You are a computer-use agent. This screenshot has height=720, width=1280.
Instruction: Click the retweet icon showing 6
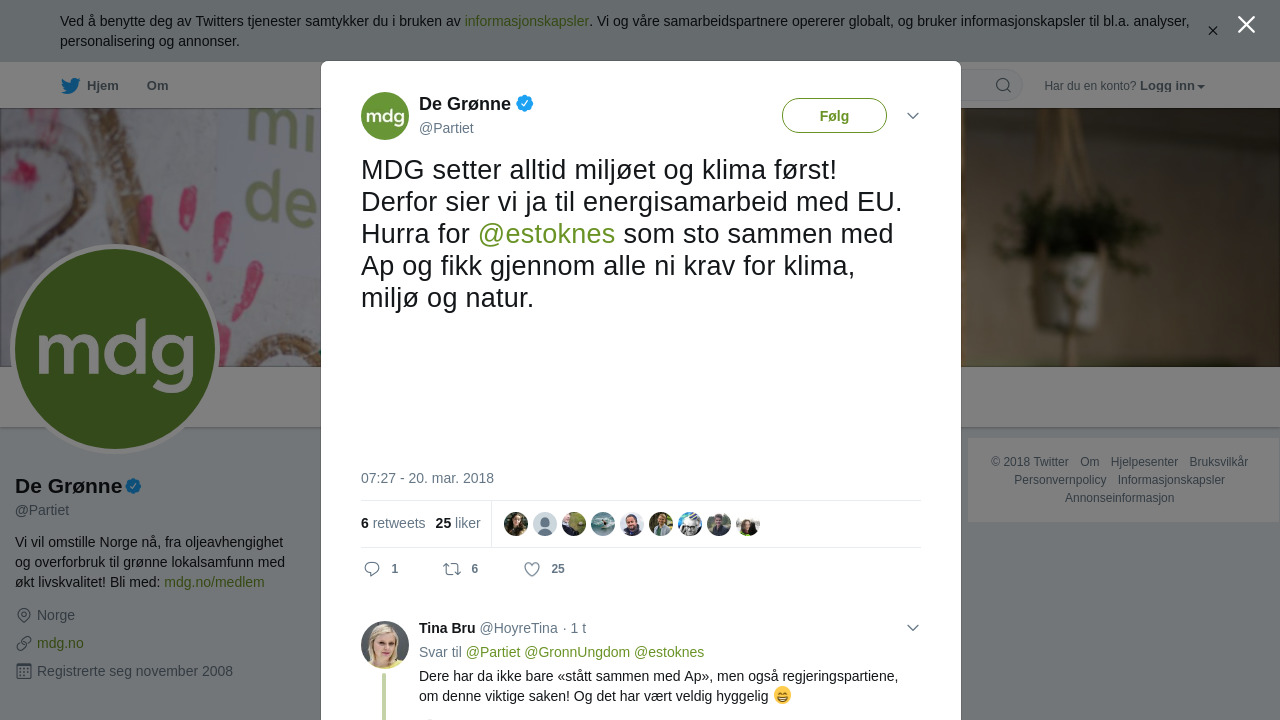click(452, 569)
